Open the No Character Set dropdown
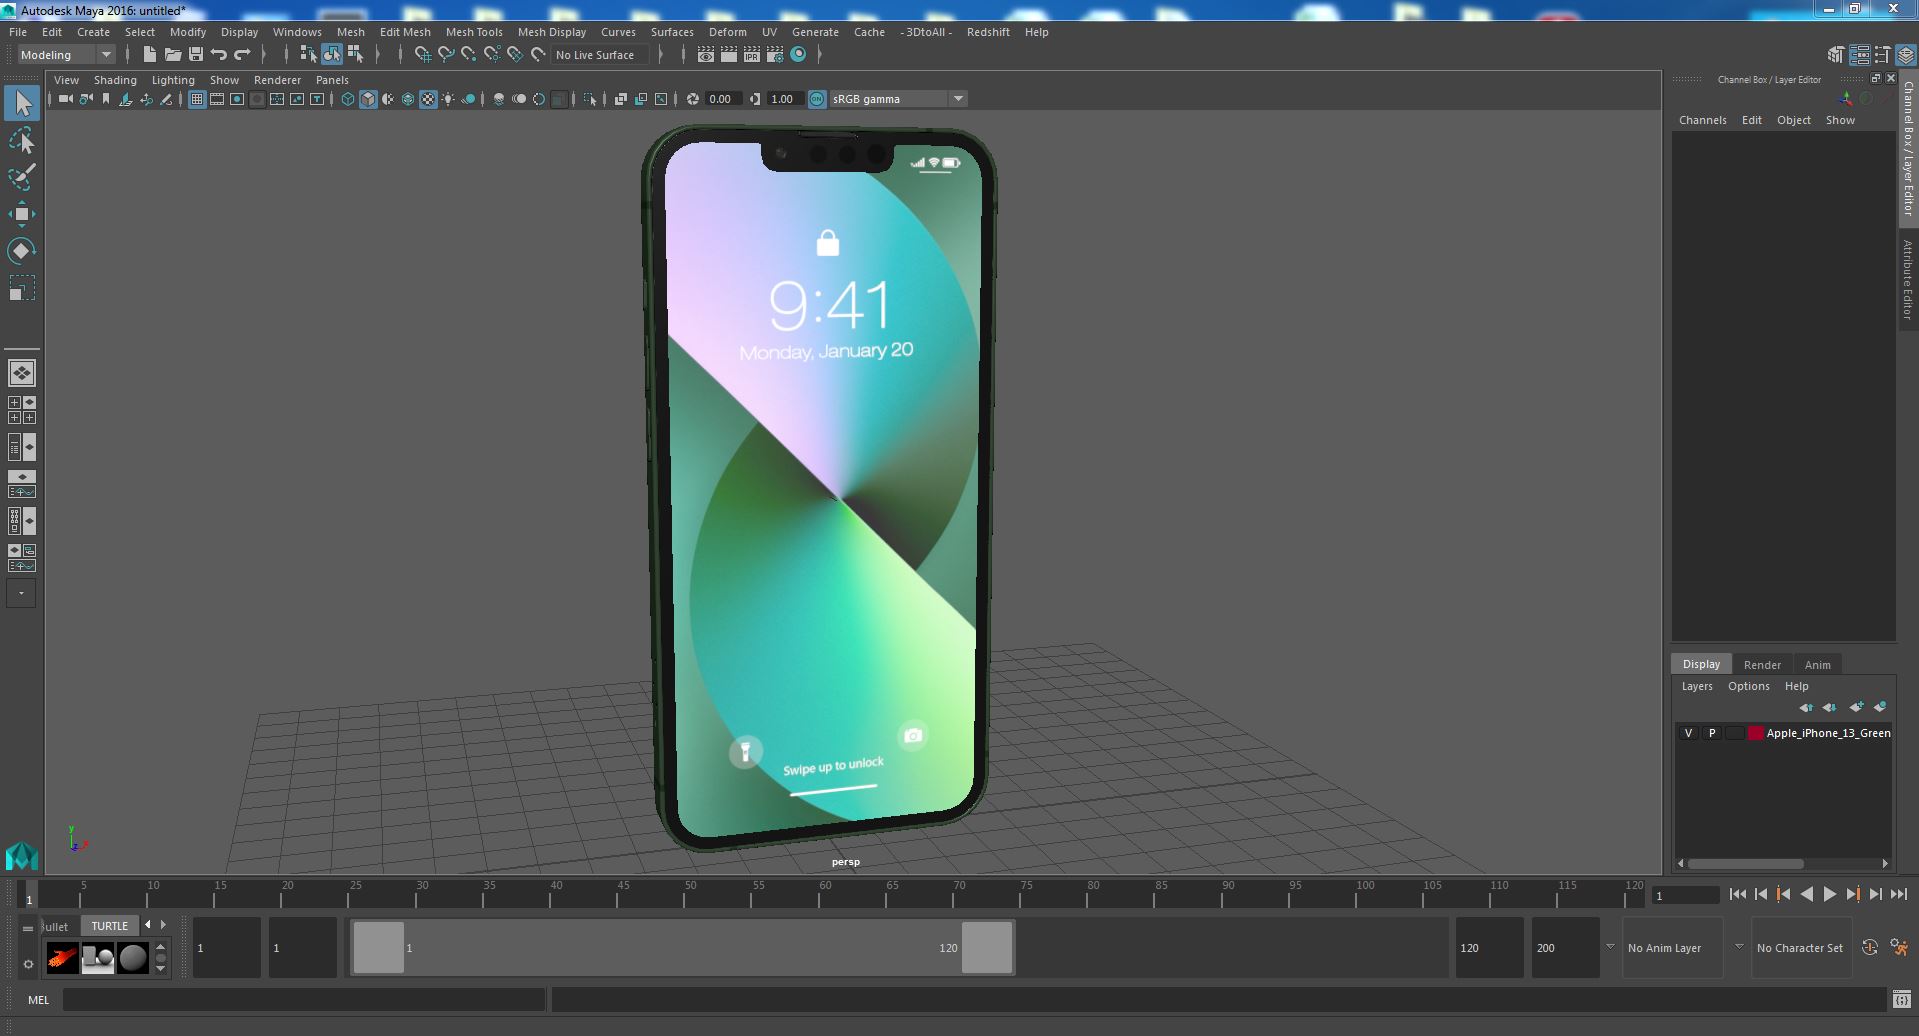Image resolution: width=1919 pixels, height=1036 pixels. (x=1800, y=948)
